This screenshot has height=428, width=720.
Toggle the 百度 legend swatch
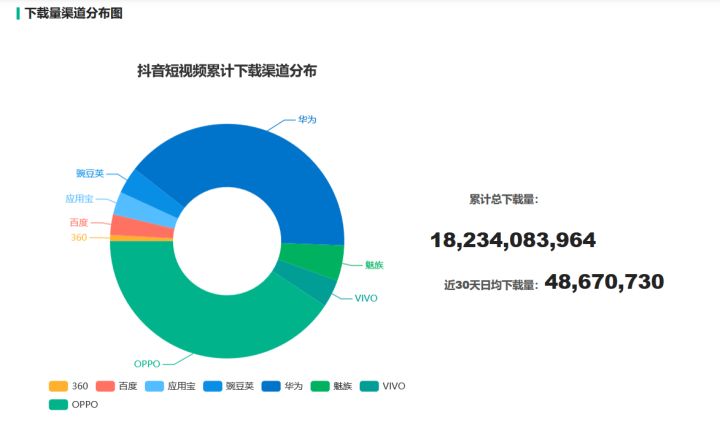pos(105,386)
